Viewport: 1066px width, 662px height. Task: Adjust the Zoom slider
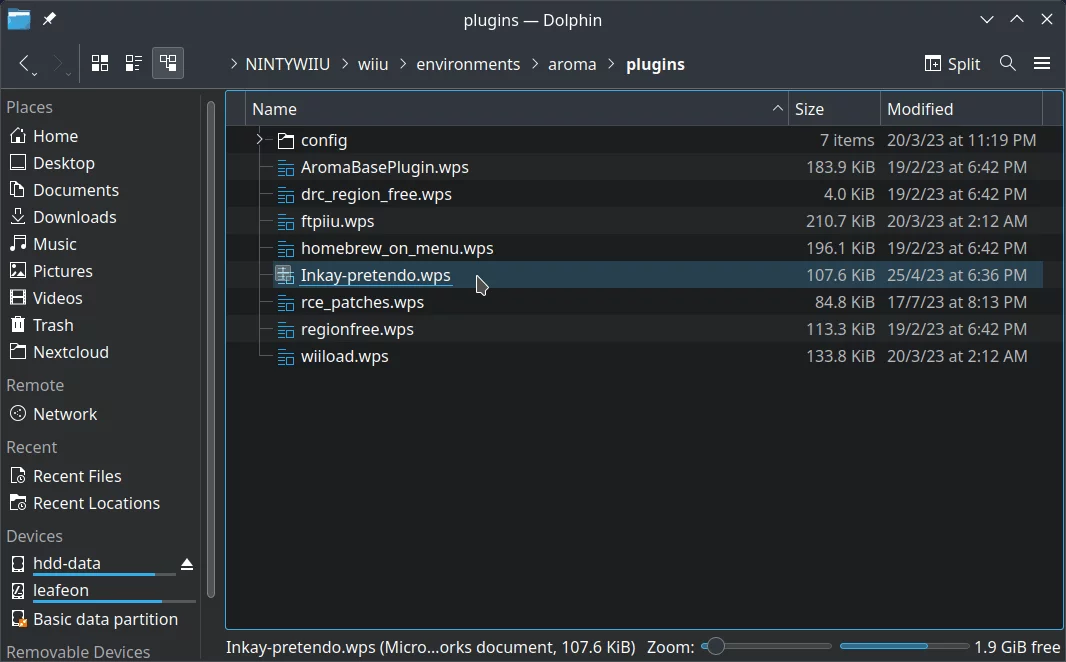pyautogui.click(x=716, y=647)
